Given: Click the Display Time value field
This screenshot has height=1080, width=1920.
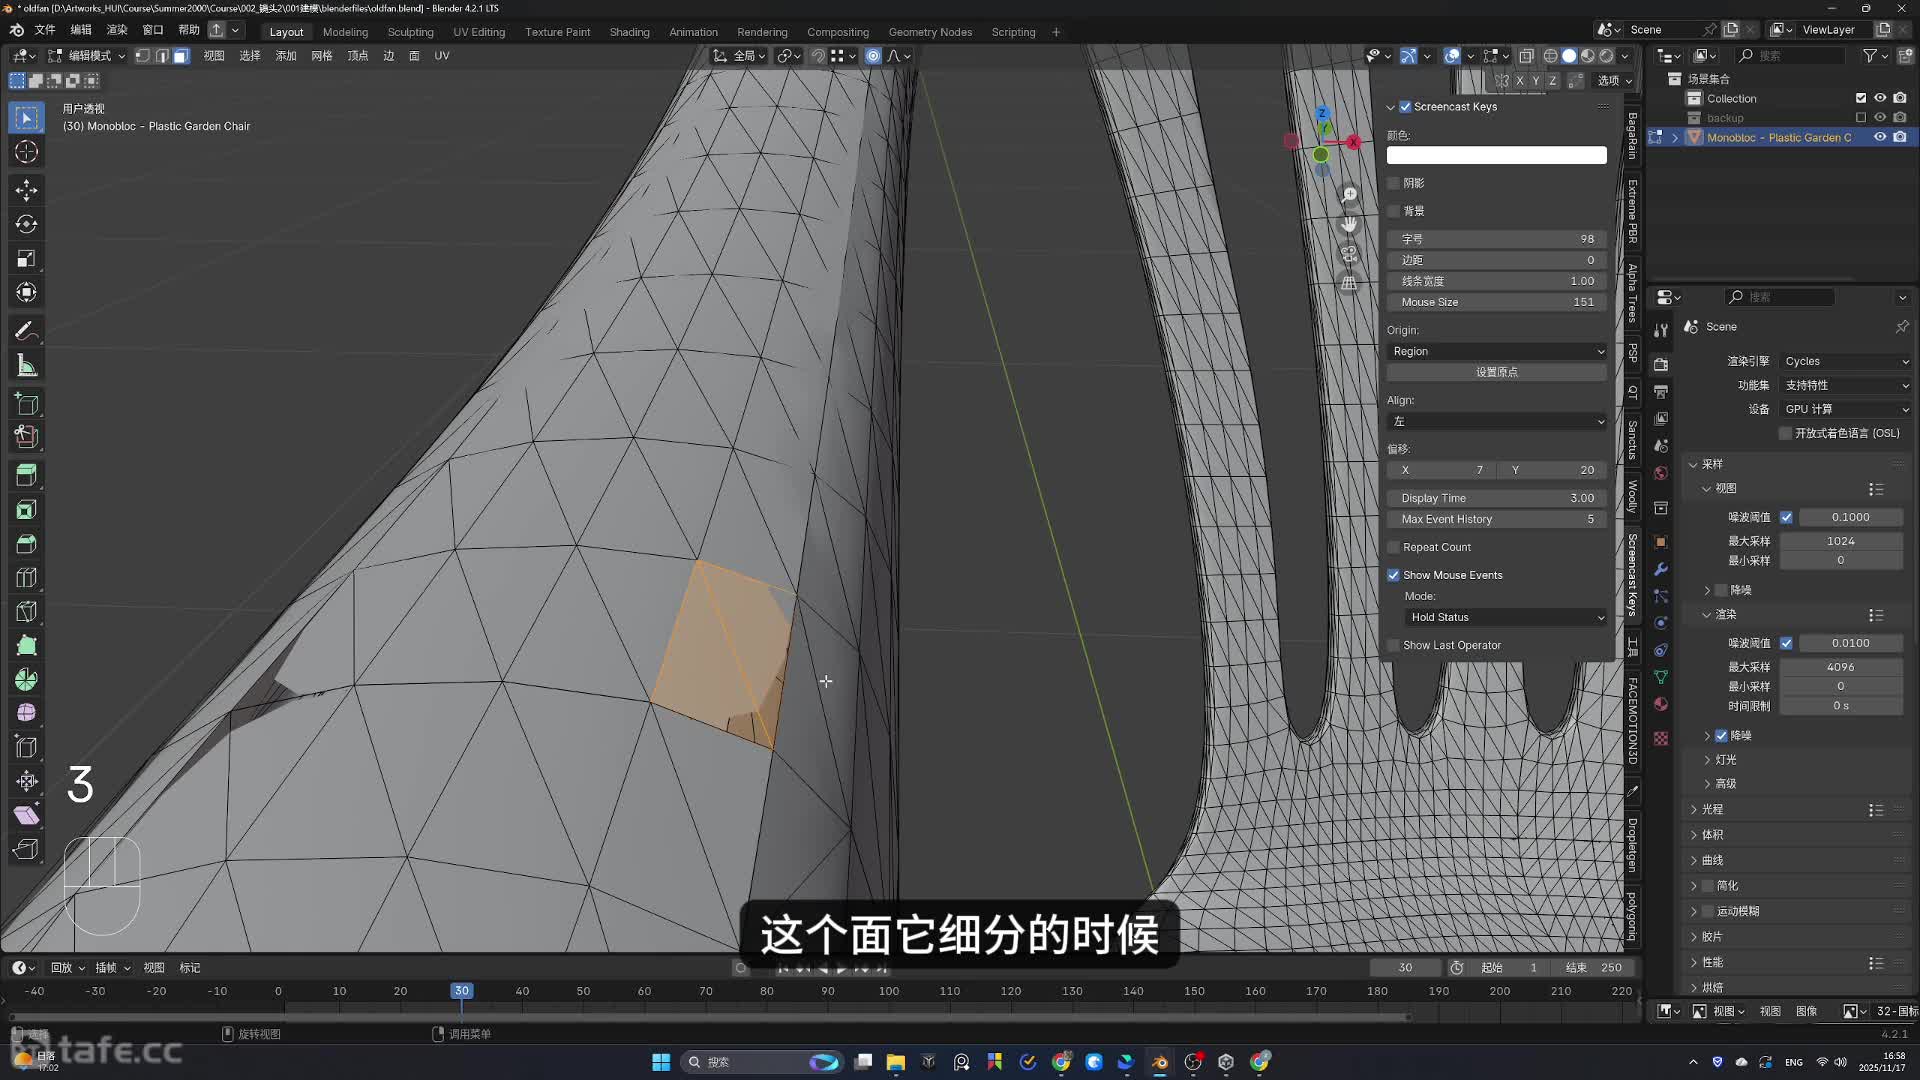Looking at the screenshot, I should coord(1496,498).
